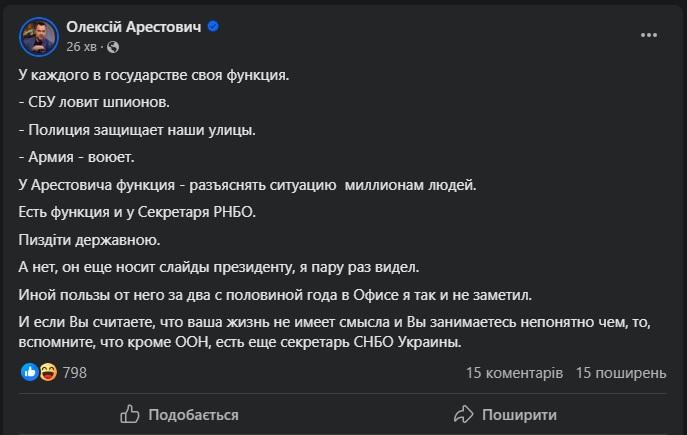Click the globe public-audience icon
687x435 pixels.
[113, 46]
